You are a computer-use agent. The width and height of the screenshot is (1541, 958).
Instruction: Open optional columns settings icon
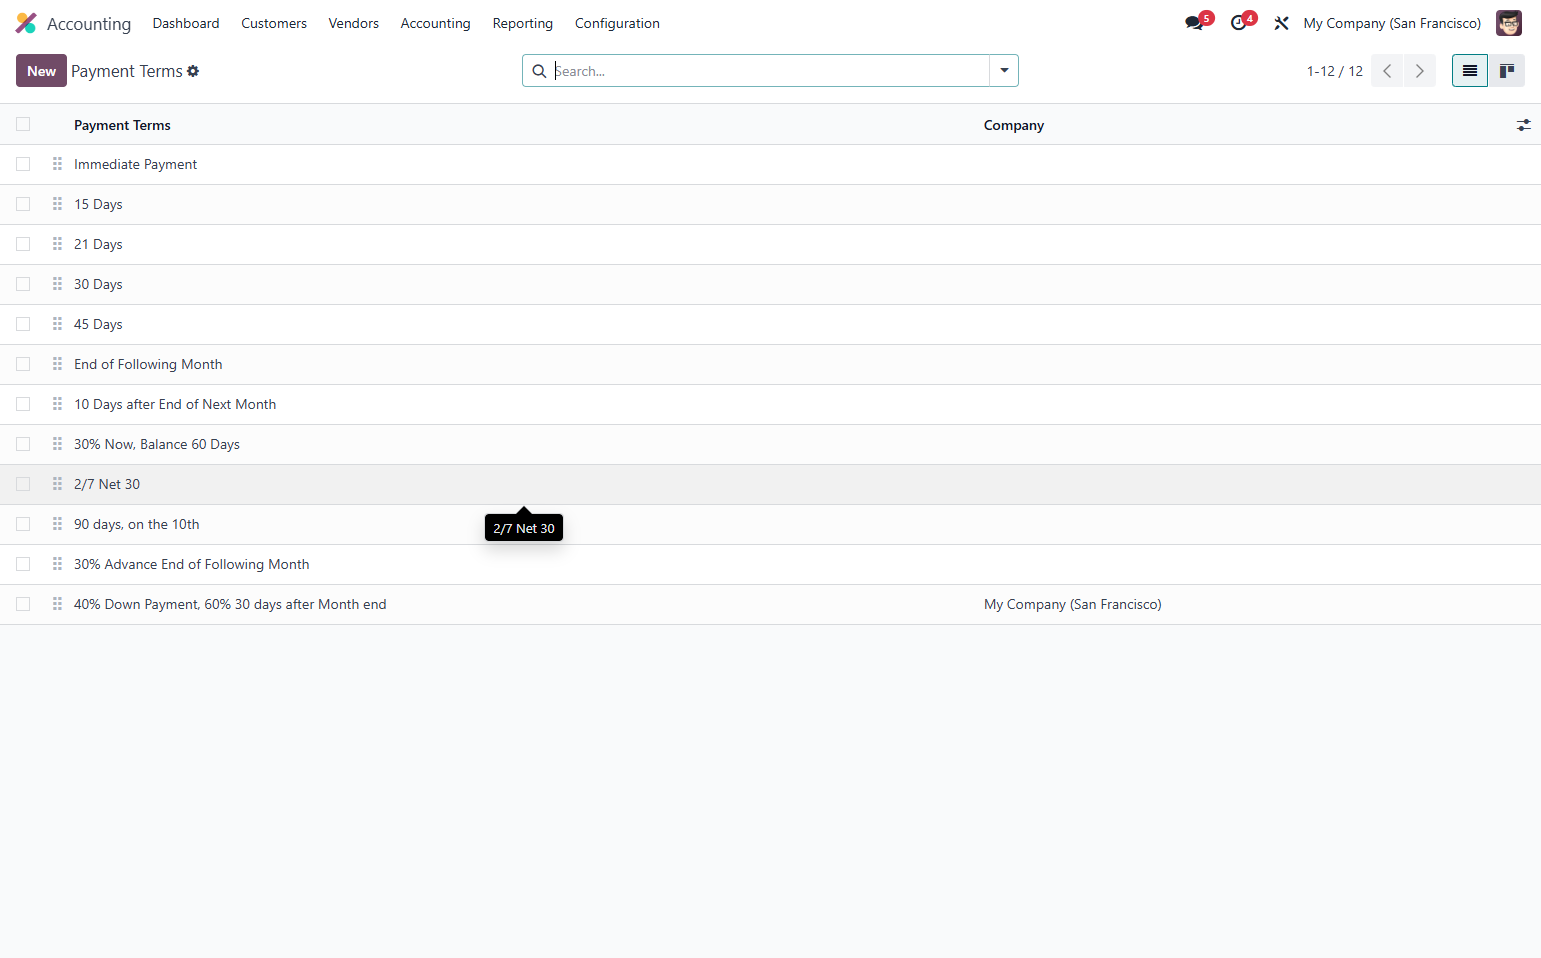[x=1524, y=125]
